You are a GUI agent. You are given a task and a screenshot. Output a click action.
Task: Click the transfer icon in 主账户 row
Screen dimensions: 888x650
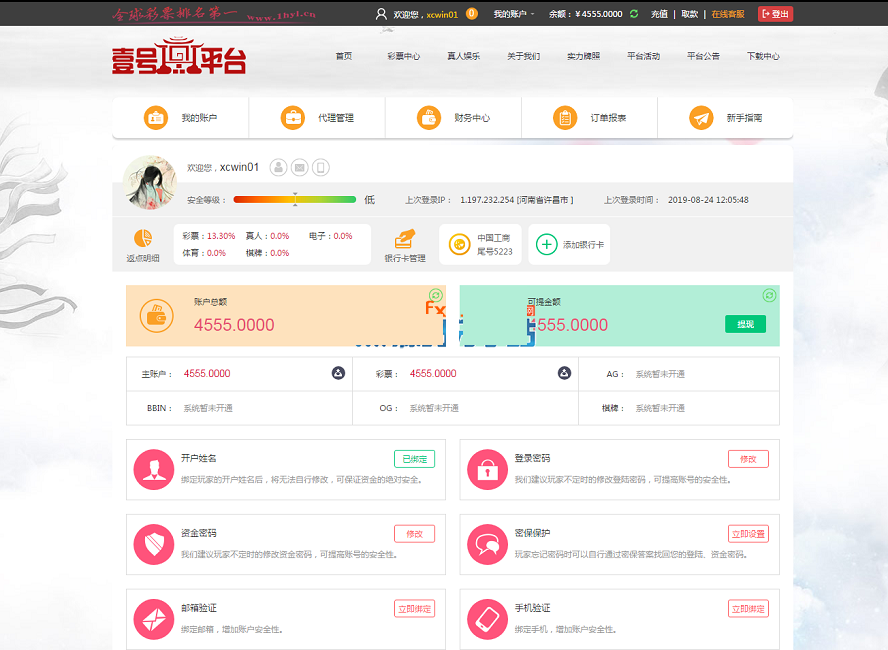tap(338, 373)
